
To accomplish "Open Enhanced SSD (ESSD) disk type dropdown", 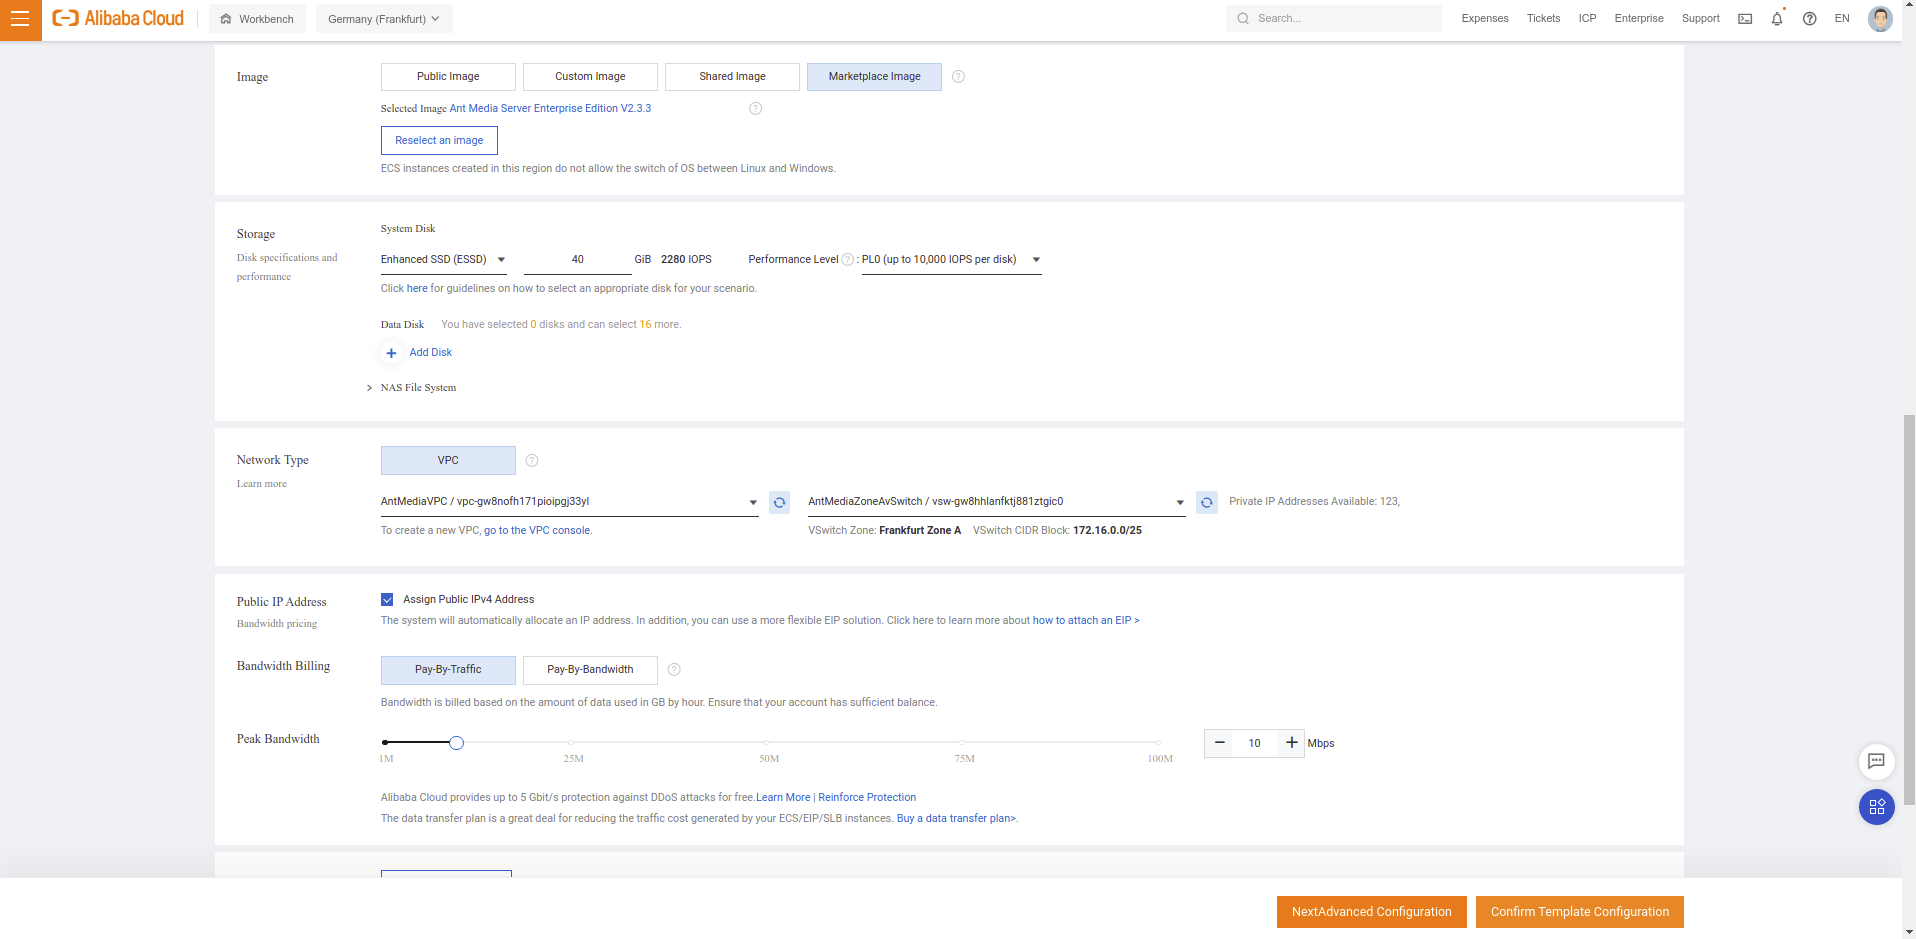I will [x=444, y=260].
